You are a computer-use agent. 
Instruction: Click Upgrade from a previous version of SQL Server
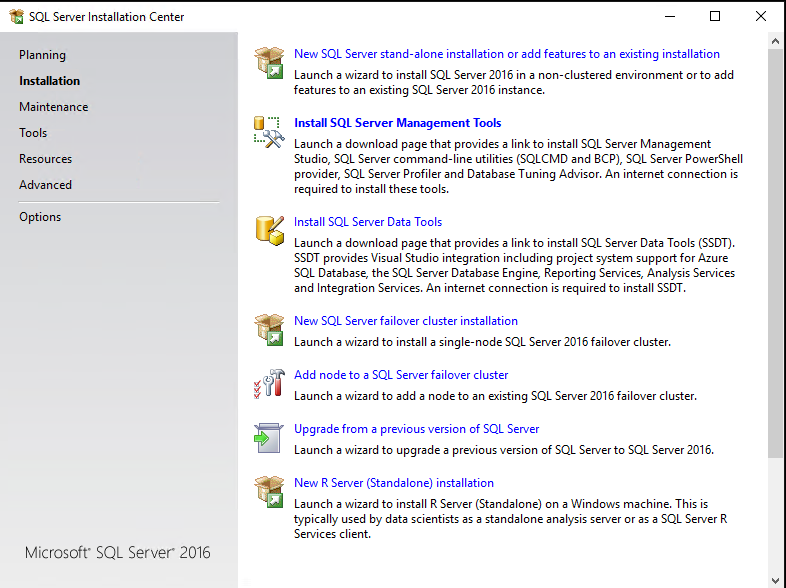point(417,429)
